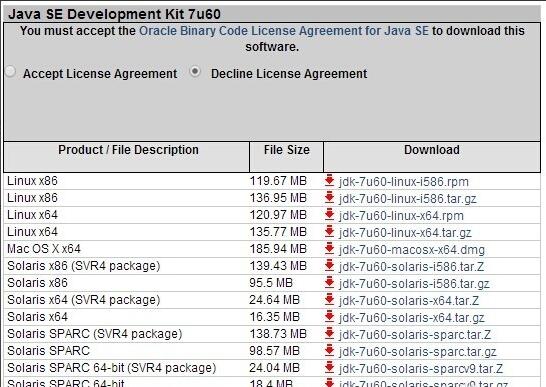The image size is (546, 387).
Task: Click download icon next to jdk-7u60-linux-x64.tar.gz
Action: (x=329, y=232)
